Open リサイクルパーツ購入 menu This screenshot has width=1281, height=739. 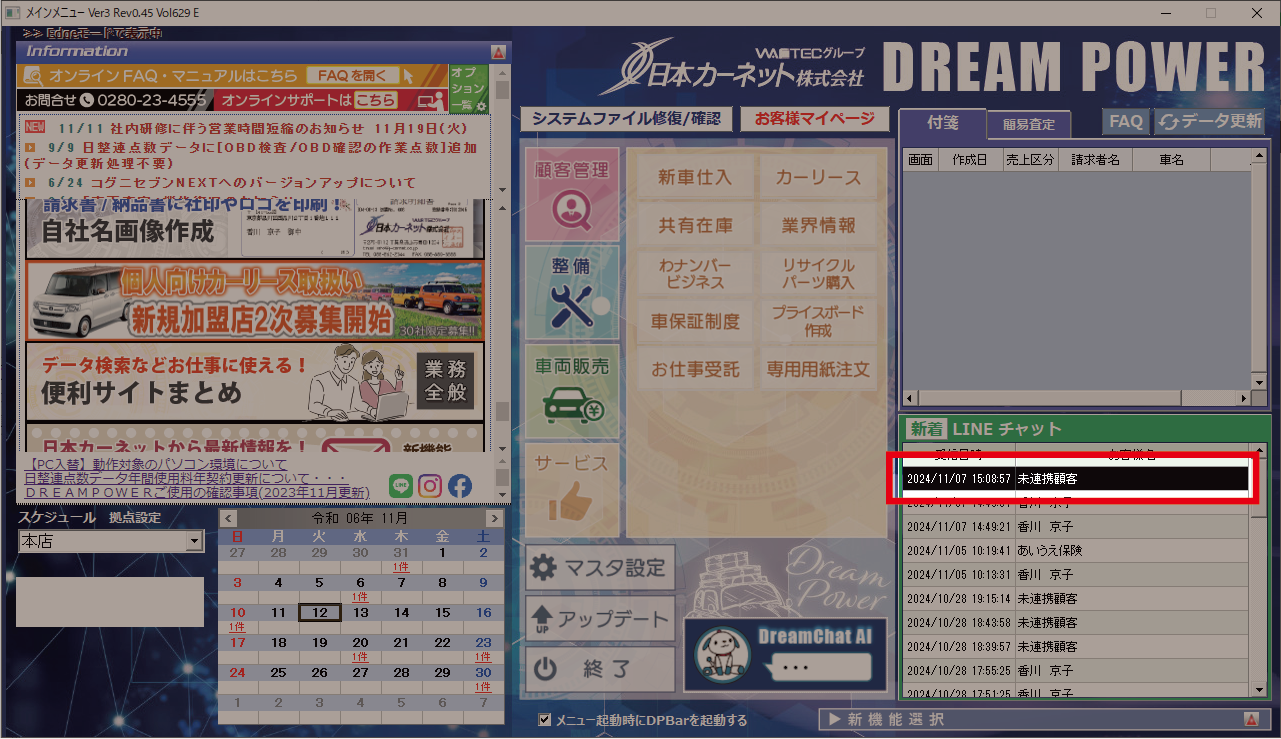(818, 274)
